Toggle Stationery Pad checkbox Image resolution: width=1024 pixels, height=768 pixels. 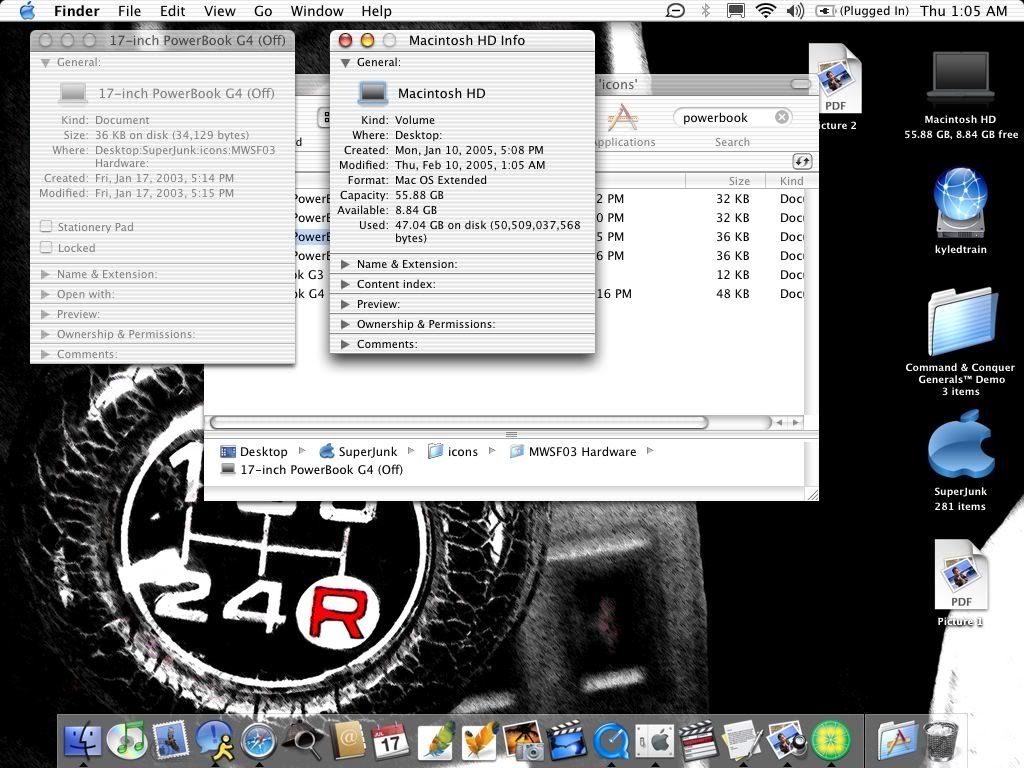coord(46,226)
